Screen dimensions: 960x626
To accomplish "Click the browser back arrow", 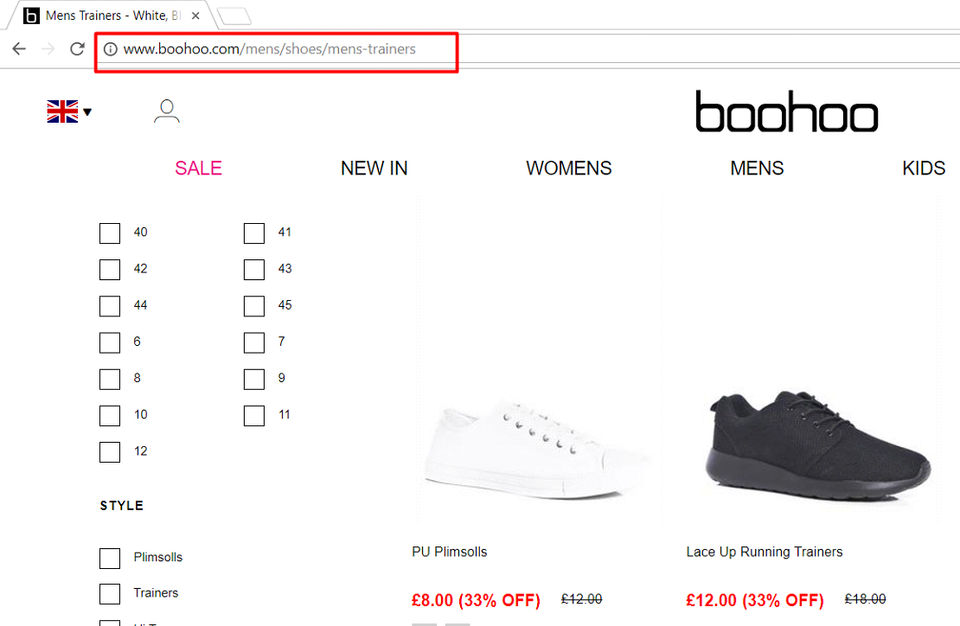I will click(x=19, y=49).
